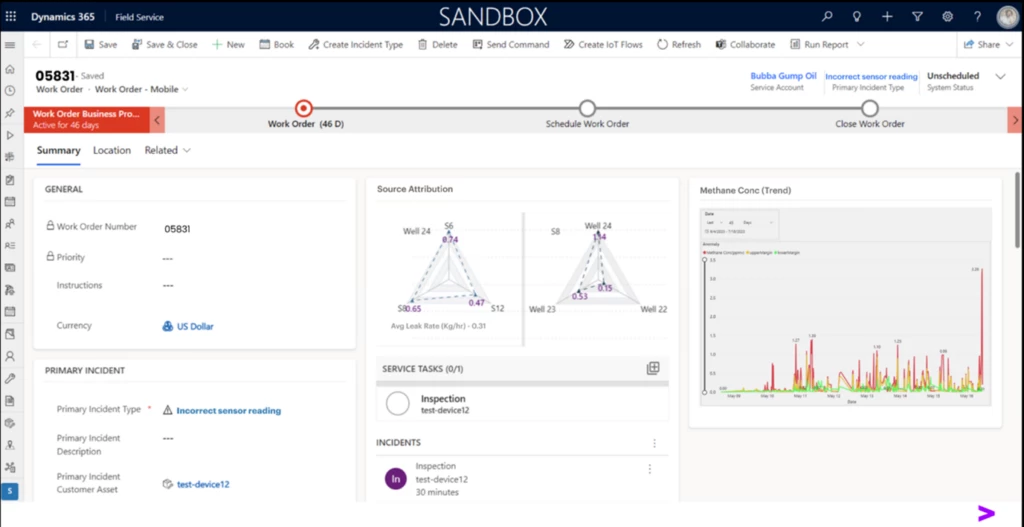The image size is (1024, 527).
Task: Open the Inspection incident avatar In
Action: coord(395,479)
